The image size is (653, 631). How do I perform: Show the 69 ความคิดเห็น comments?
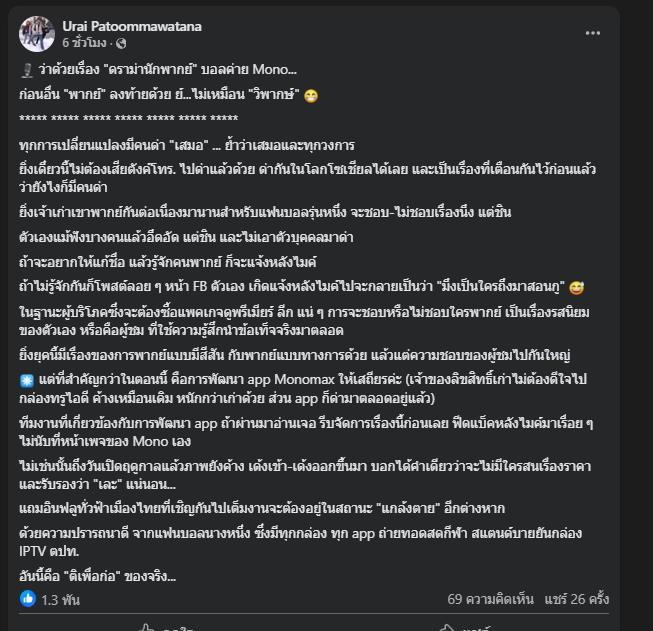[x=490, y=599]
